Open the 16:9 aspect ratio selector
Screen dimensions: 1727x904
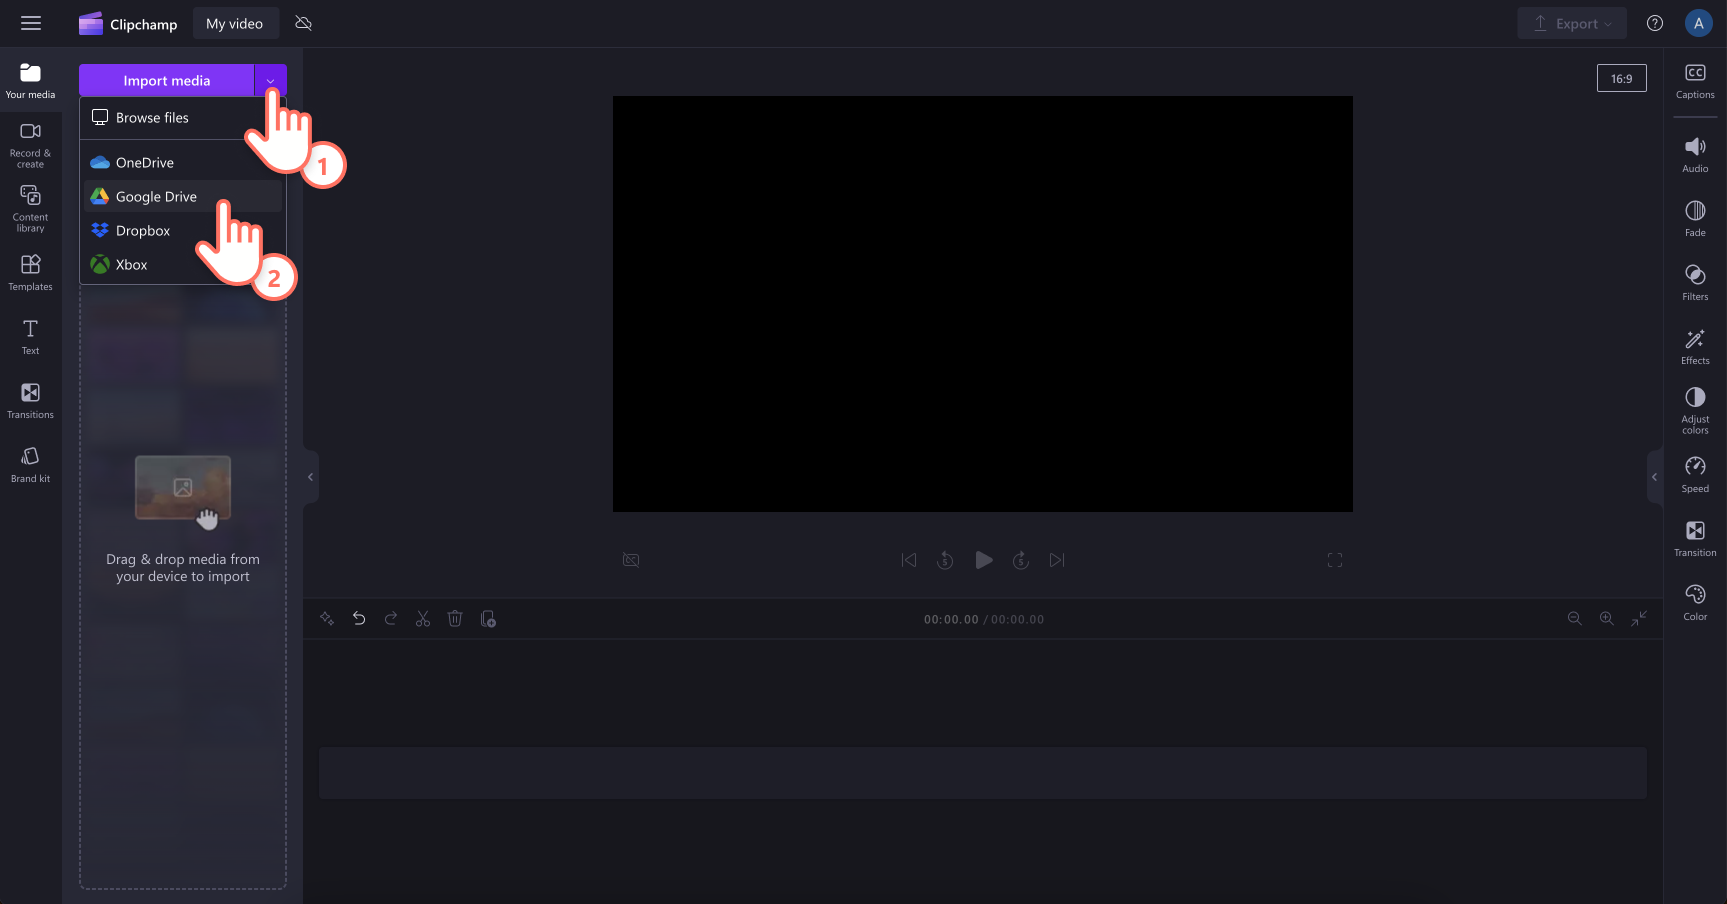point(1621,77)
